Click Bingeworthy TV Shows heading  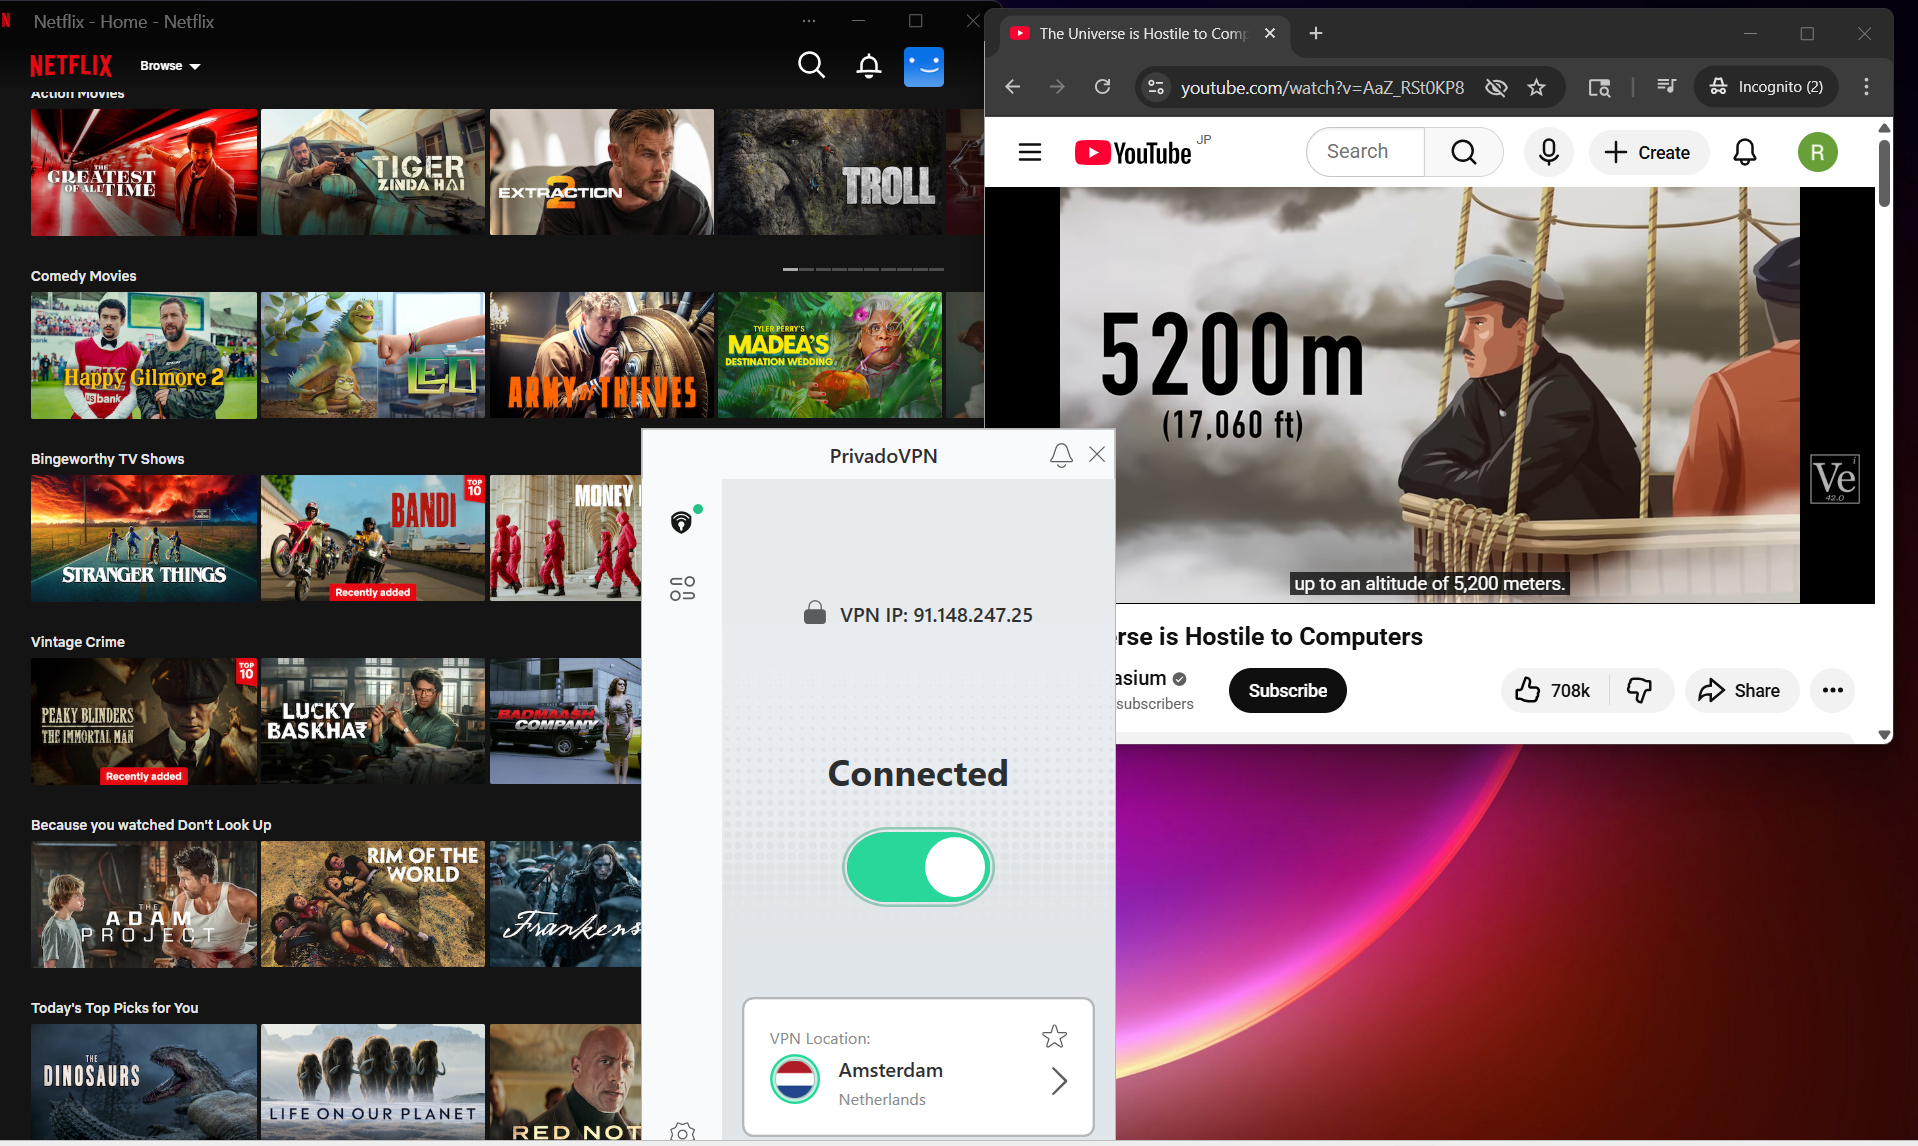click(107, 459)
